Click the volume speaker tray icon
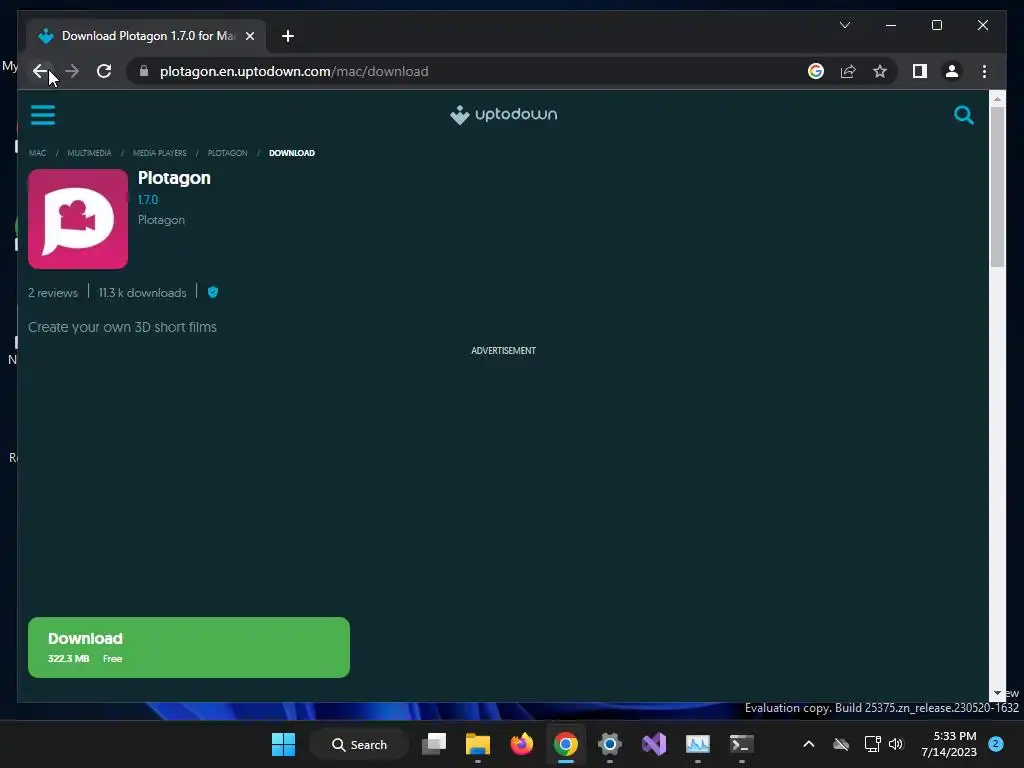The image size is (1024, 768). 896,744
